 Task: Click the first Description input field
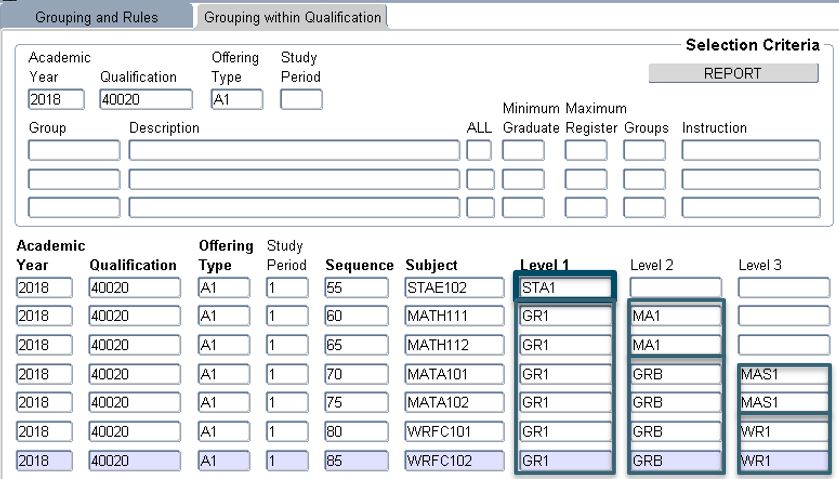[294, 151]
